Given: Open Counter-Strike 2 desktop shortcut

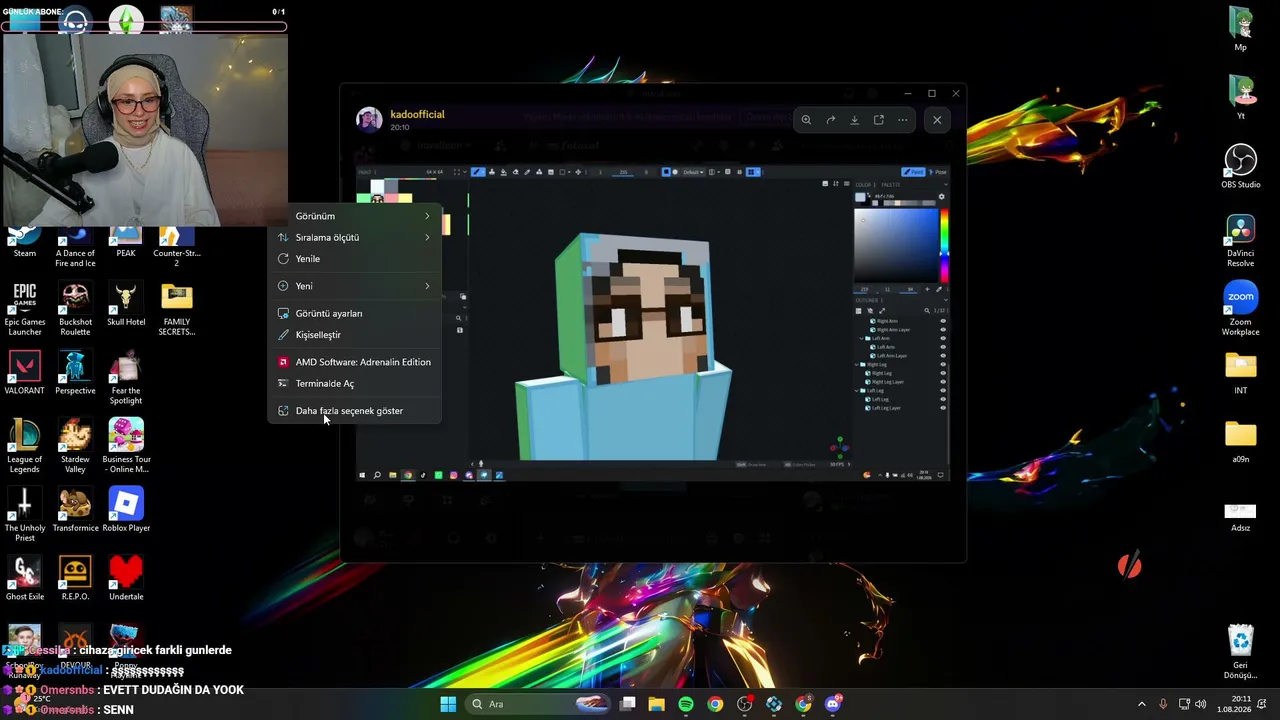Looking at the screenshot, I should coord(177,247).
